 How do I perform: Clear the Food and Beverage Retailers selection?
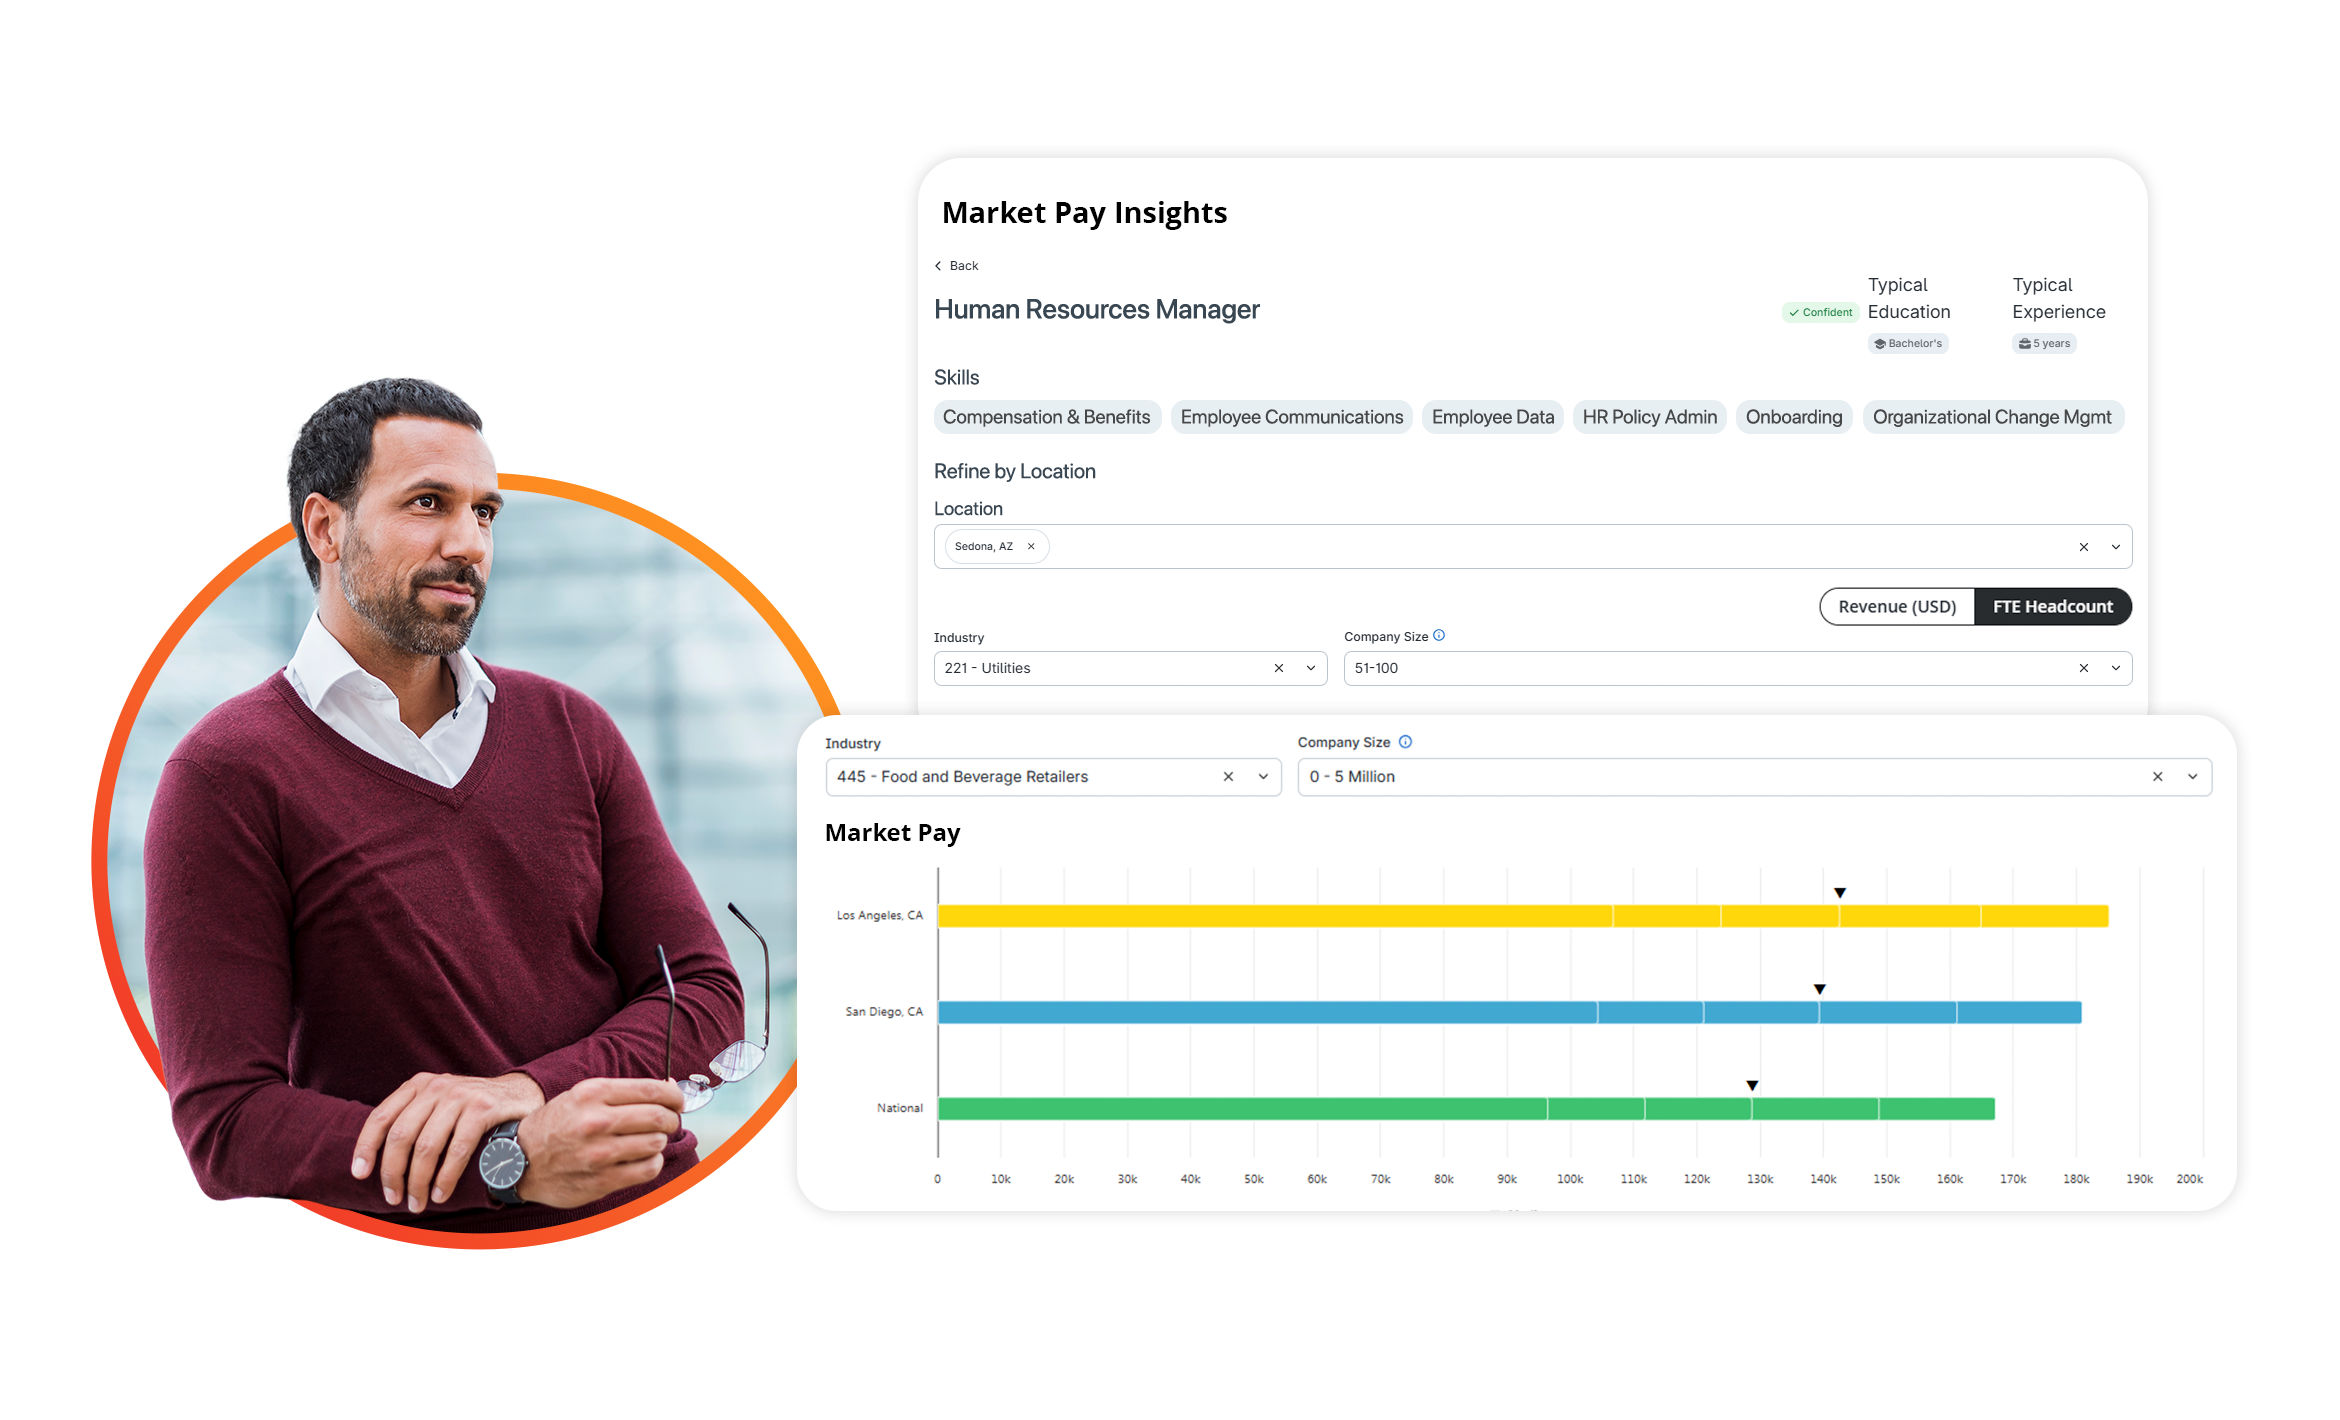(x=1228, y=777)
